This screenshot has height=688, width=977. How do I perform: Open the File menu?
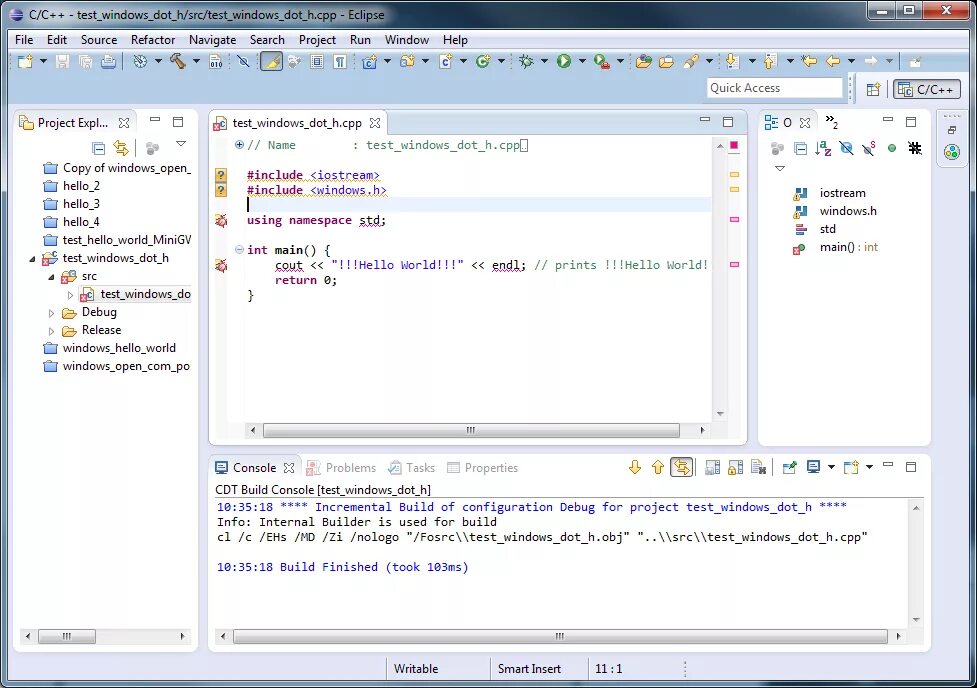[24, 40]
